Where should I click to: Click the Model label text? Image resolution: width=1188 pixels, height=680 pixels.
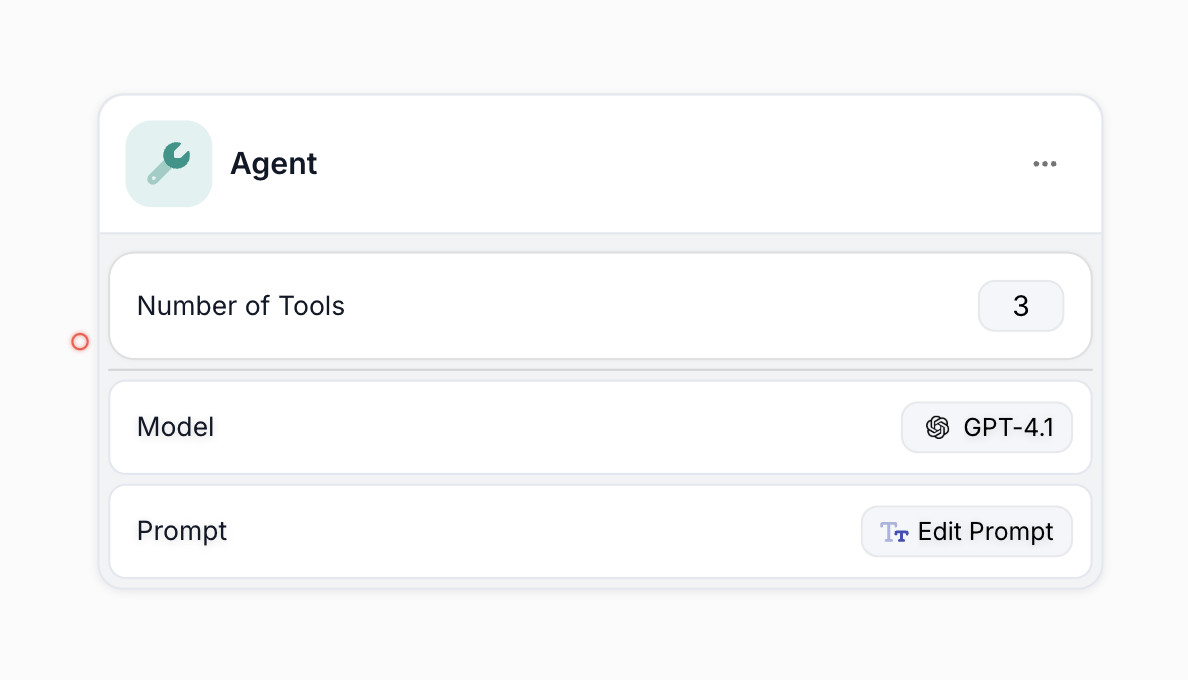tap(176, 427)
